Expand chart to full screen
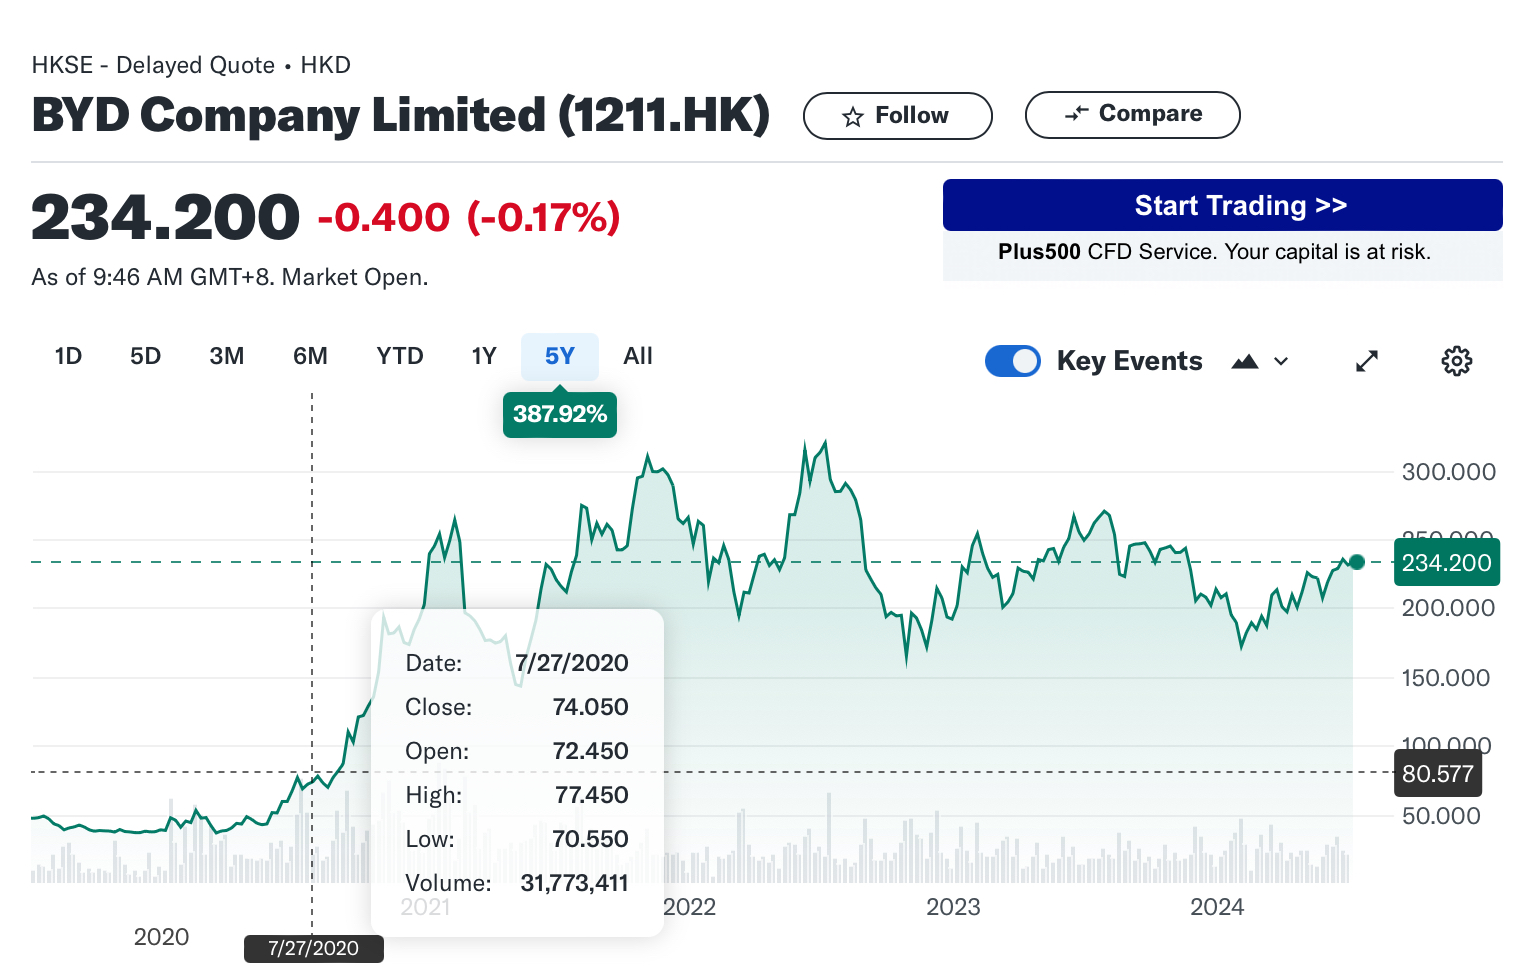1531x971 pixels. coord(1366,361)
